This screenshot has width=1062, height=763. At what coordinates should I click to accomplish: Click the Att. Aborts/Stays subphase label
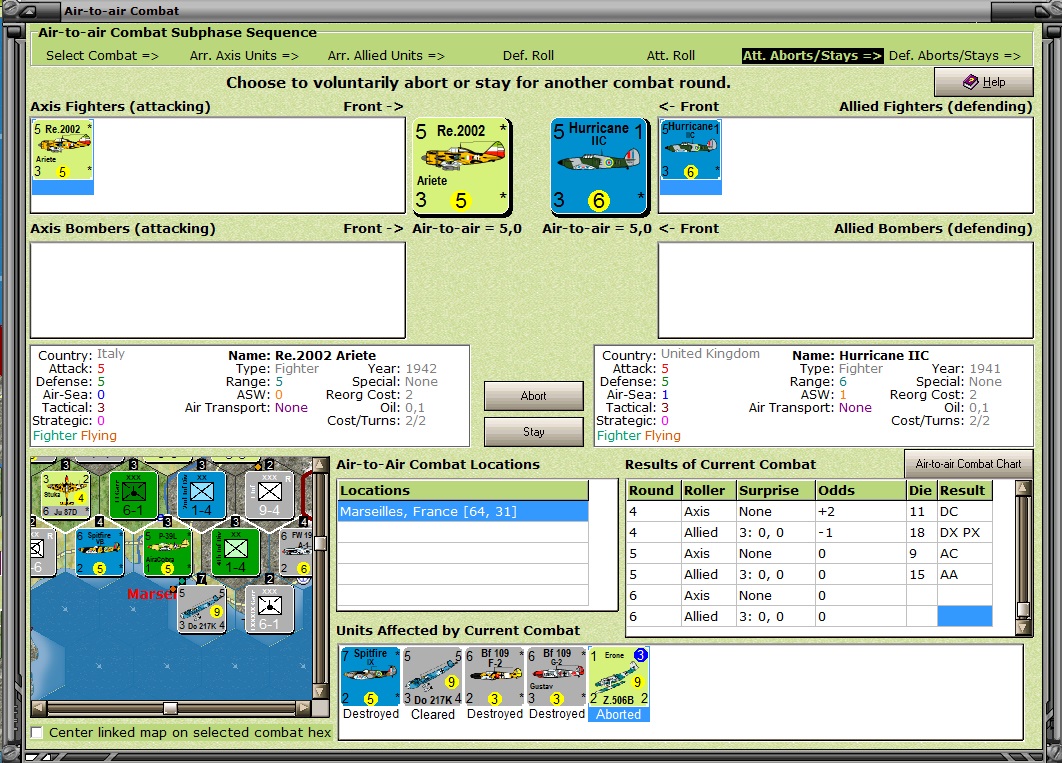pos(812,56)
